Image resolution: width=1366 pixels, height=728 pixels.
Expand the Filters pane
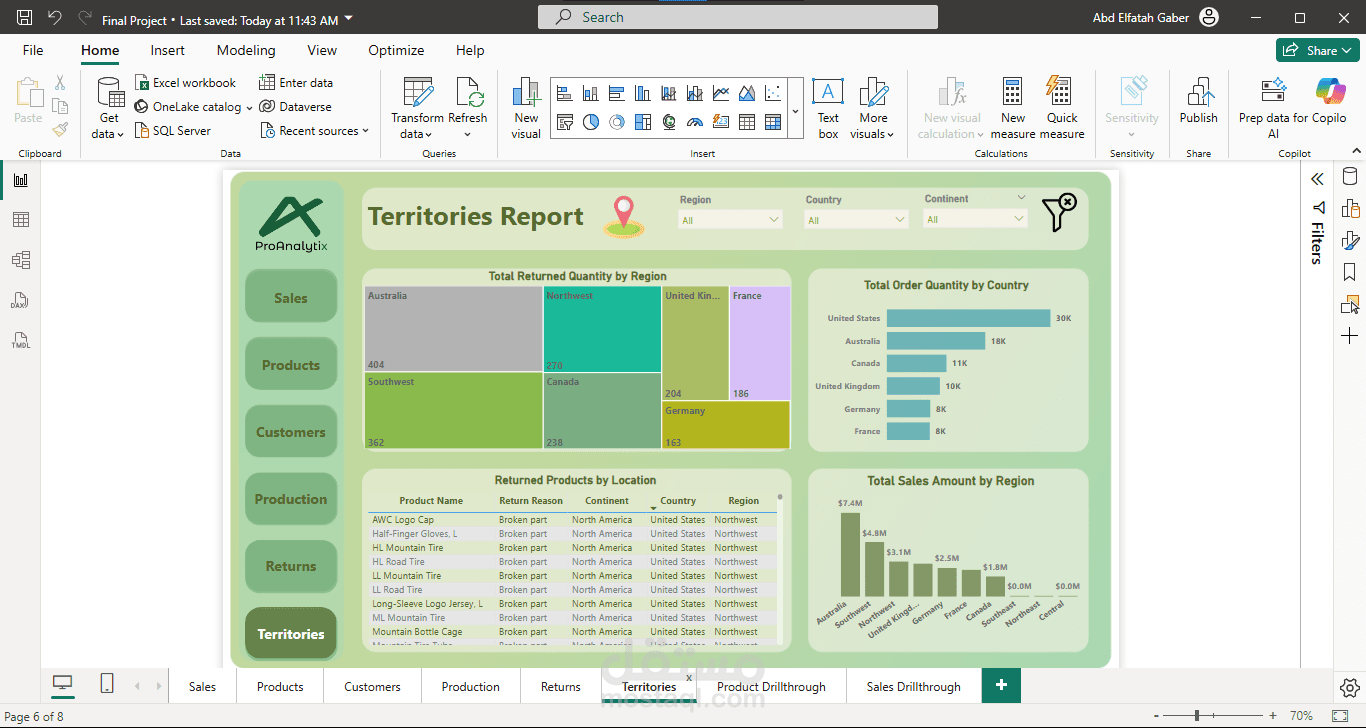coord(1317,179)
